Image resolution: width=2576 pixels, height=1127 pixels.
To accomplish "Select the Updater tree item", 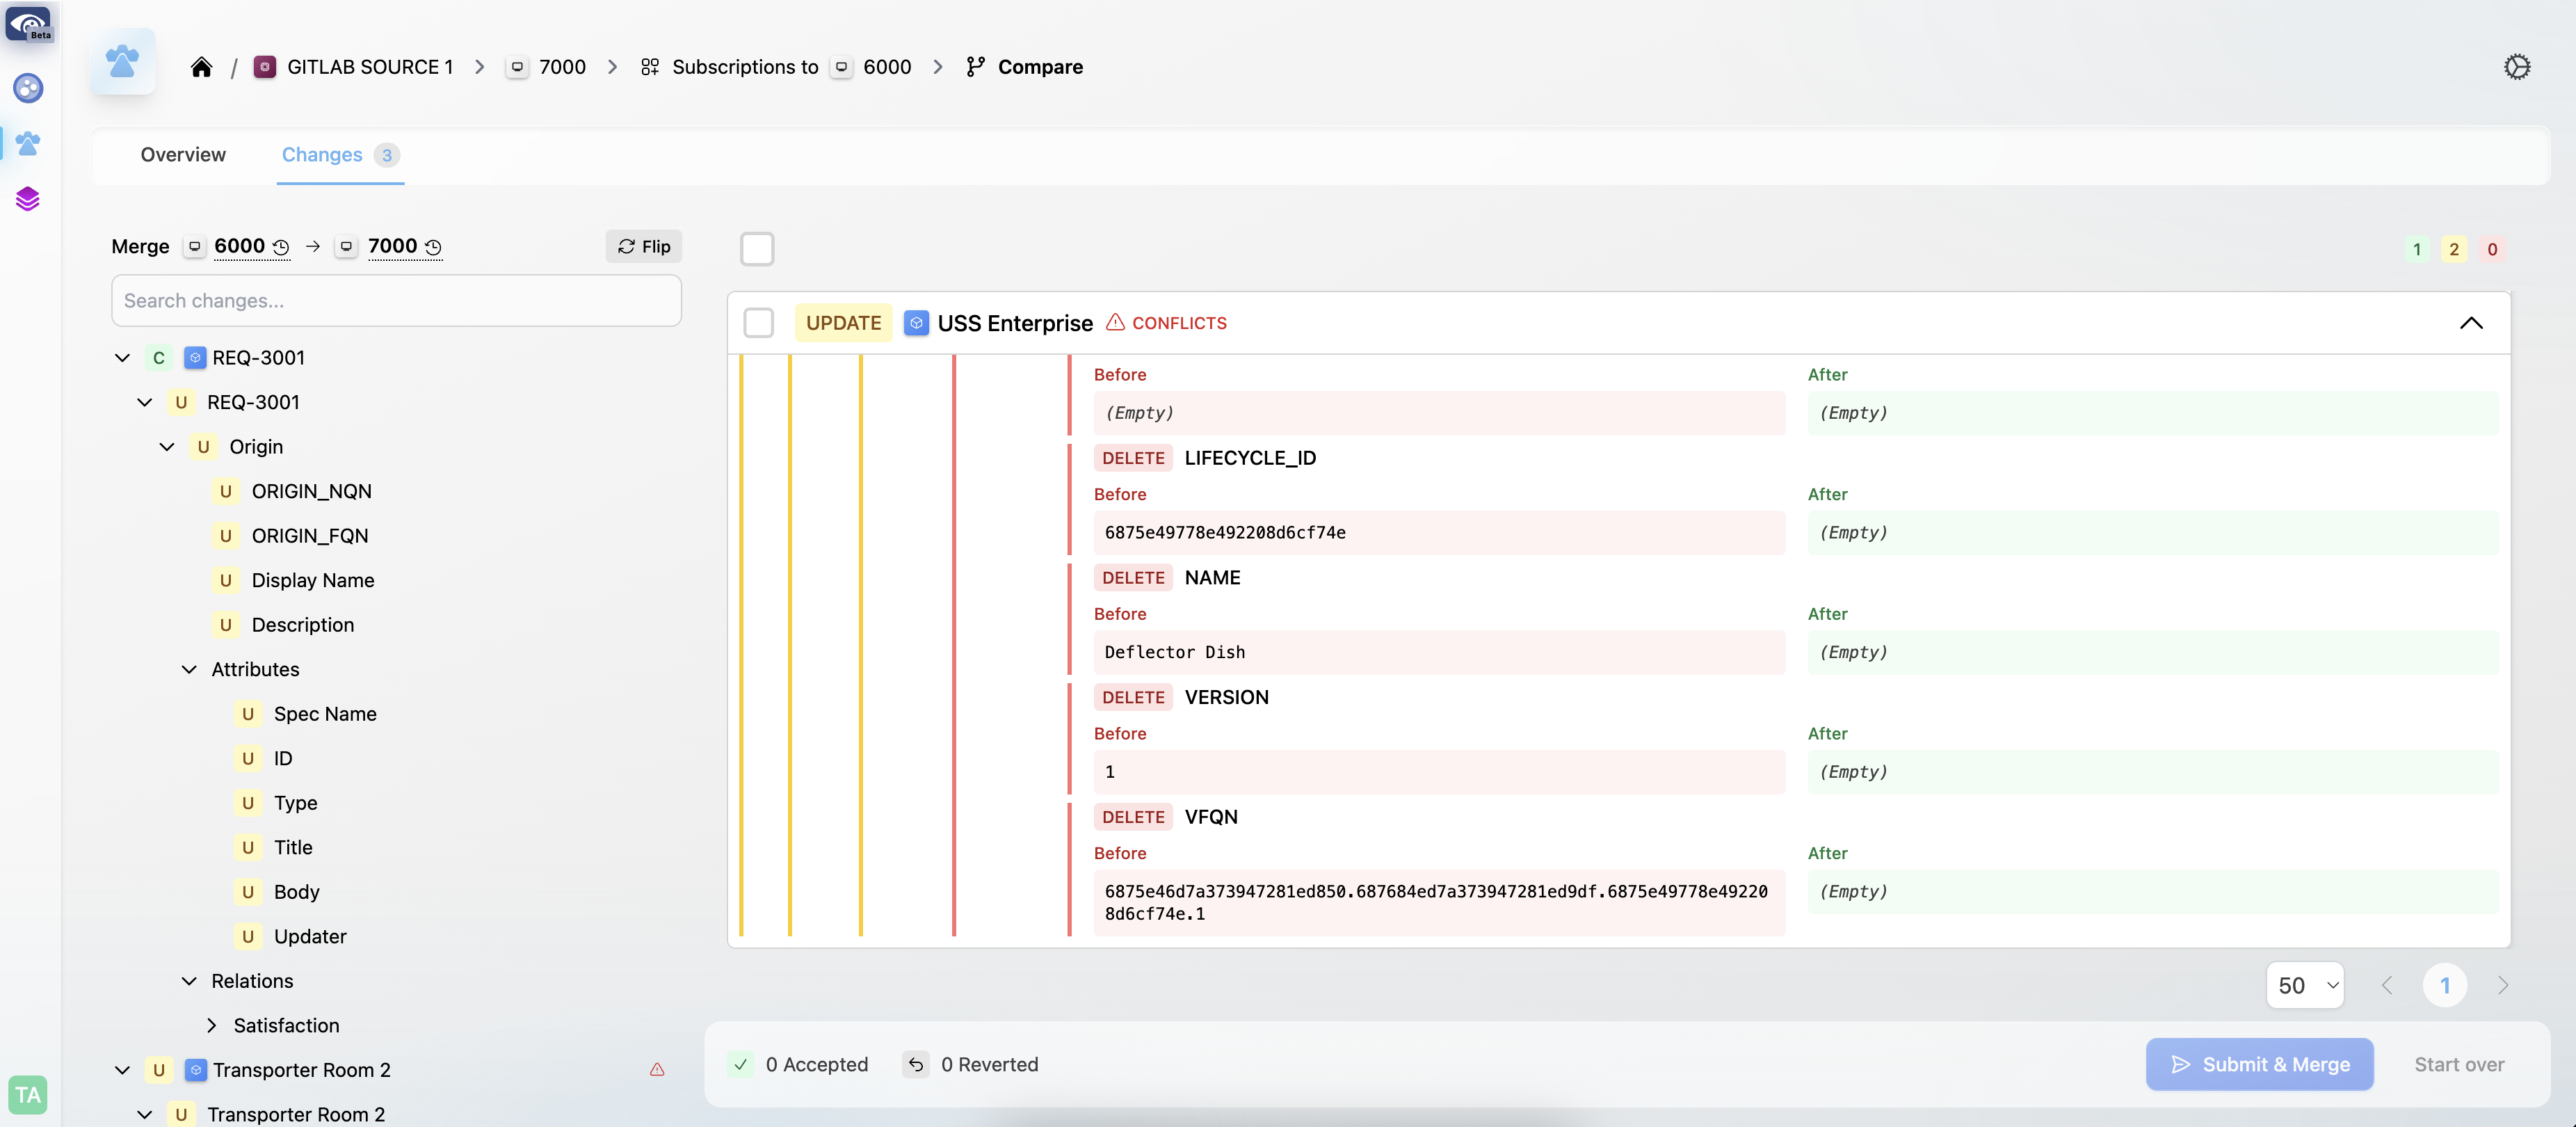I will [310, 937].
